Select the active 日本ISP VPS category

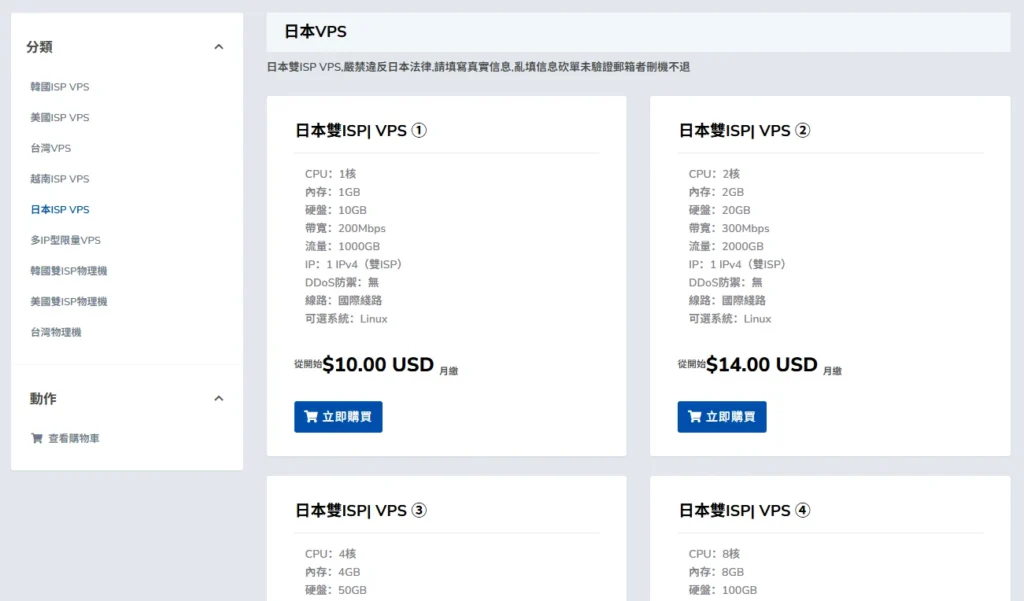pyautogui.click(x=60, y=210)
